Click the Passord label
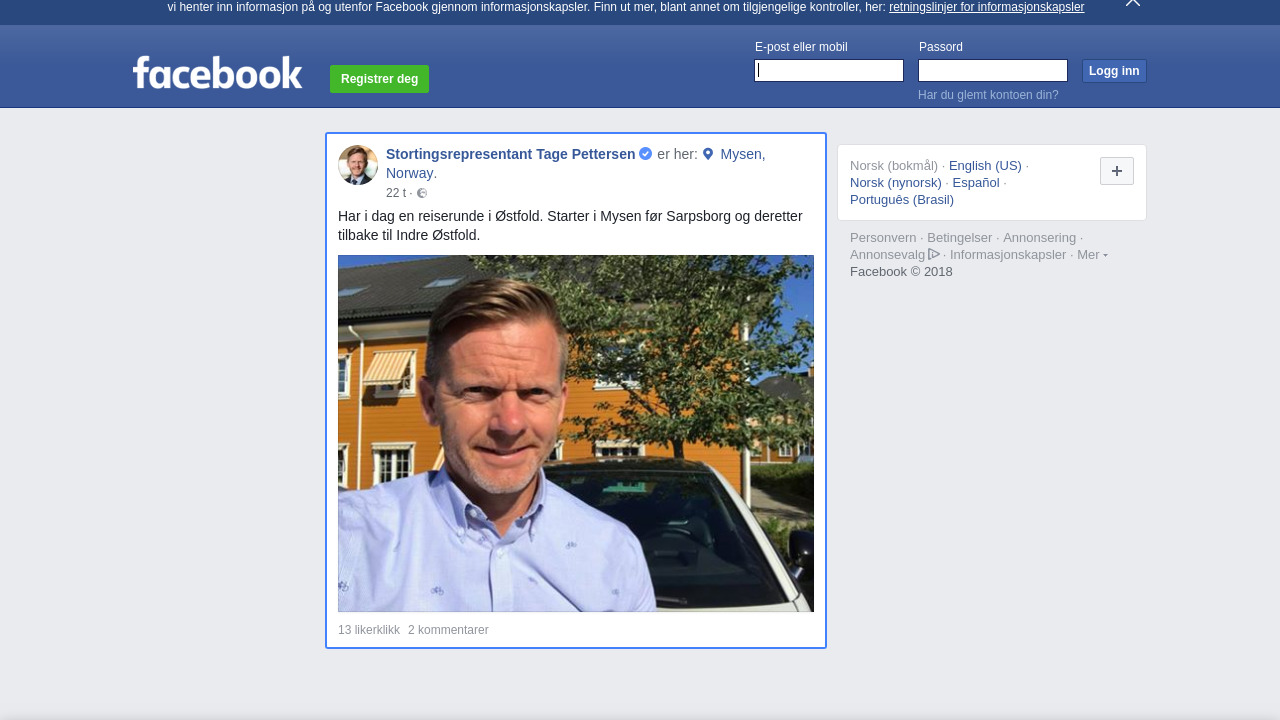 [x=941, y=47]
